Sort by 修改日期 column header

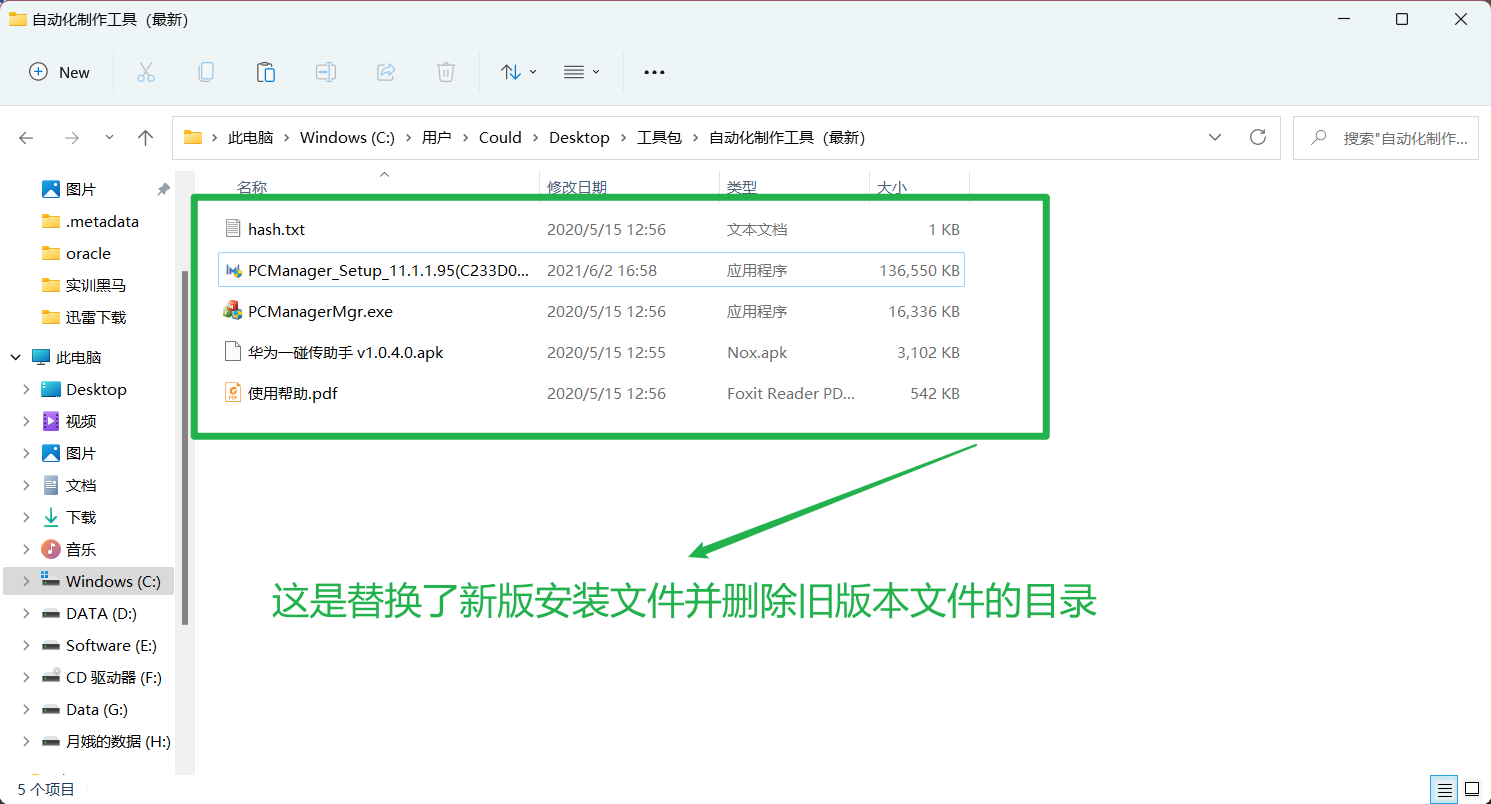[x=577, y=187]
